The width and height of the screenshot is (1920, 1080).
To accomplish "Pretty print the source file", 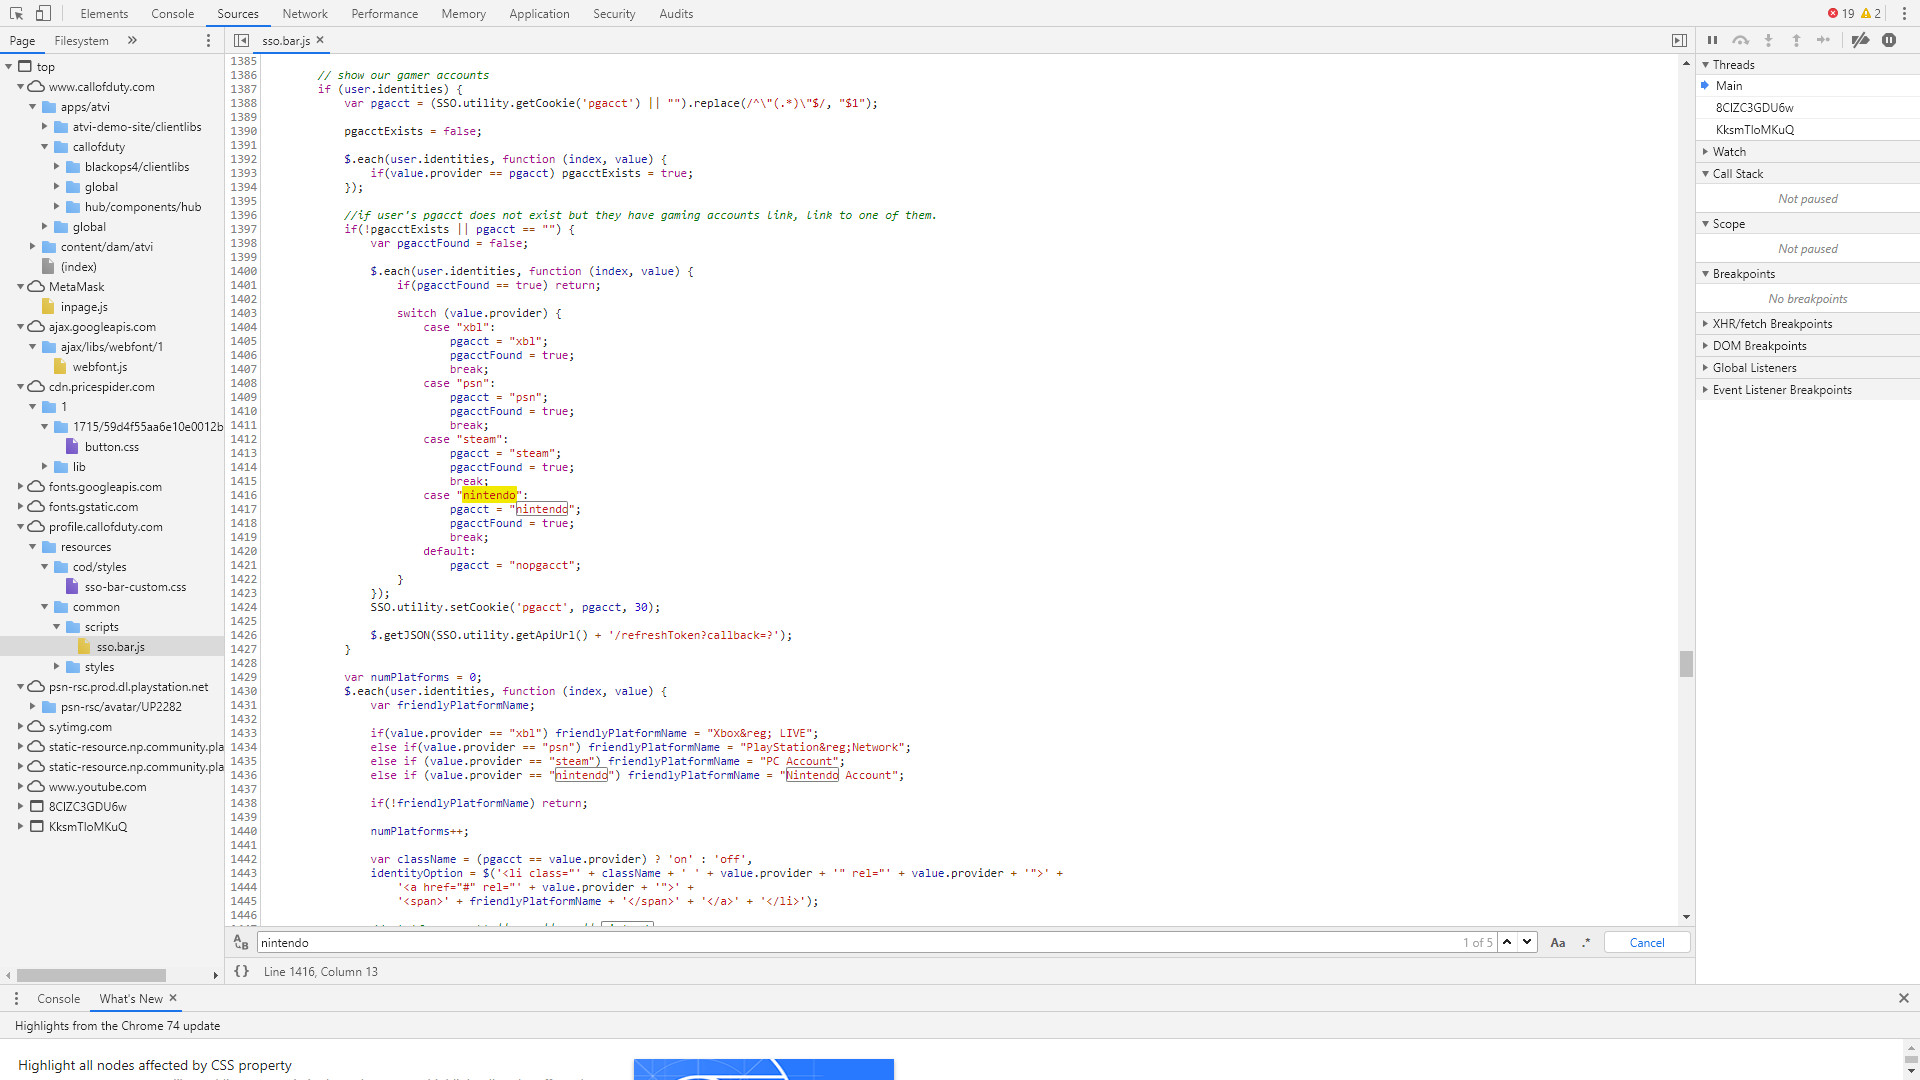I will pos(241,971).
